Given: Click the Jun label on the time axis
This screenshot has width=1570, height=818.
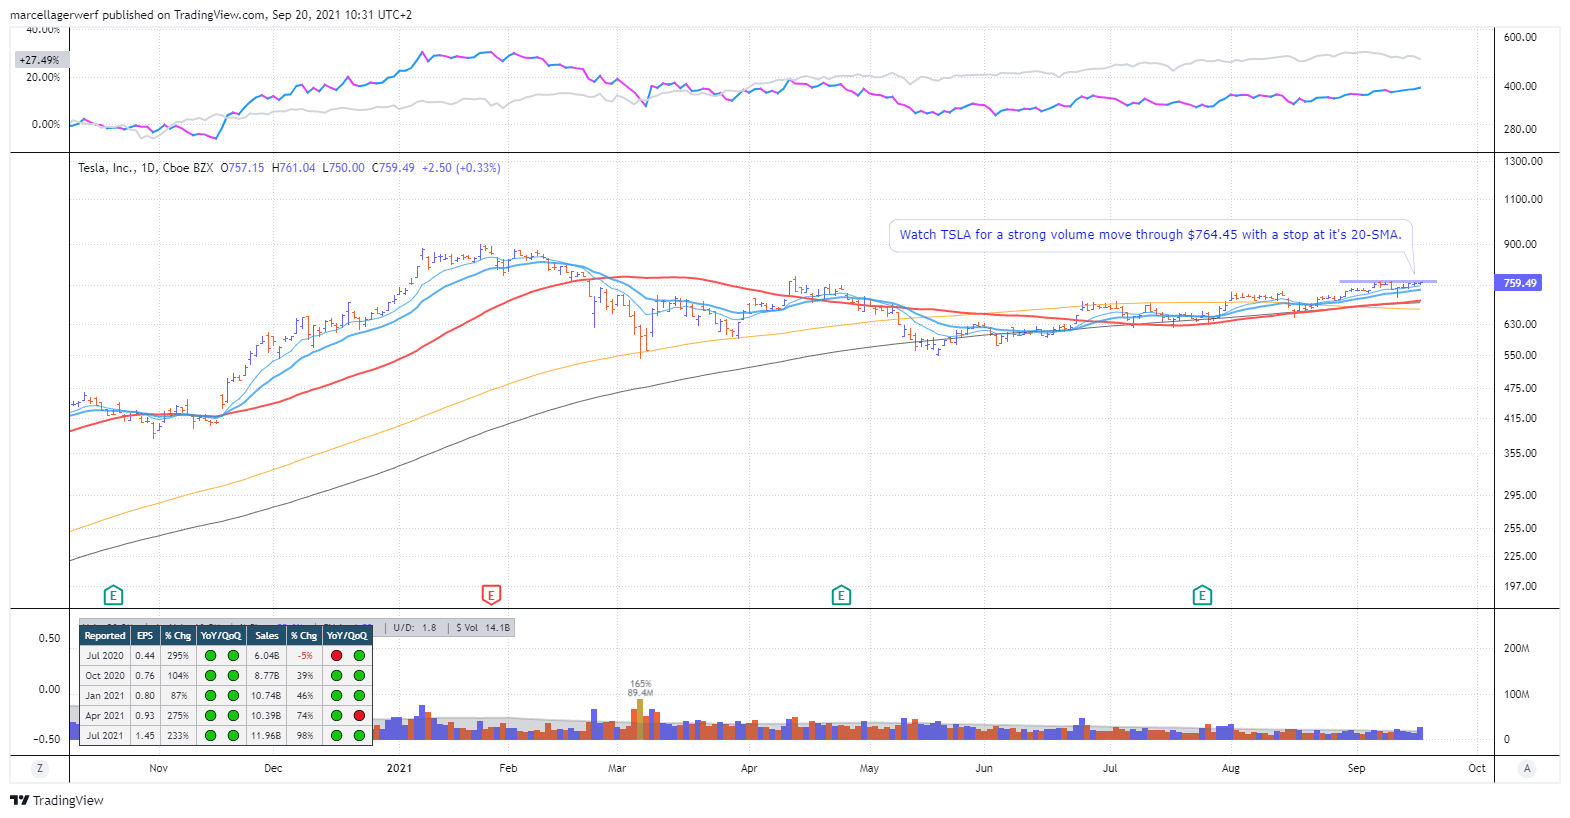Looking at the screenshot, I should click(x=984, y=768).
